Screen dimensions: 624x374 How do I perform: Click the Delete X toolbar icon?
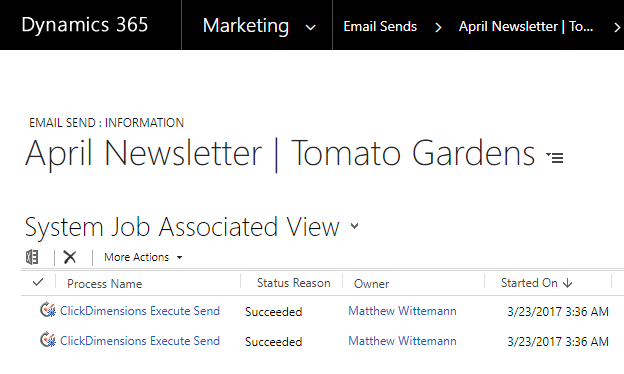(x=70, y=257)
